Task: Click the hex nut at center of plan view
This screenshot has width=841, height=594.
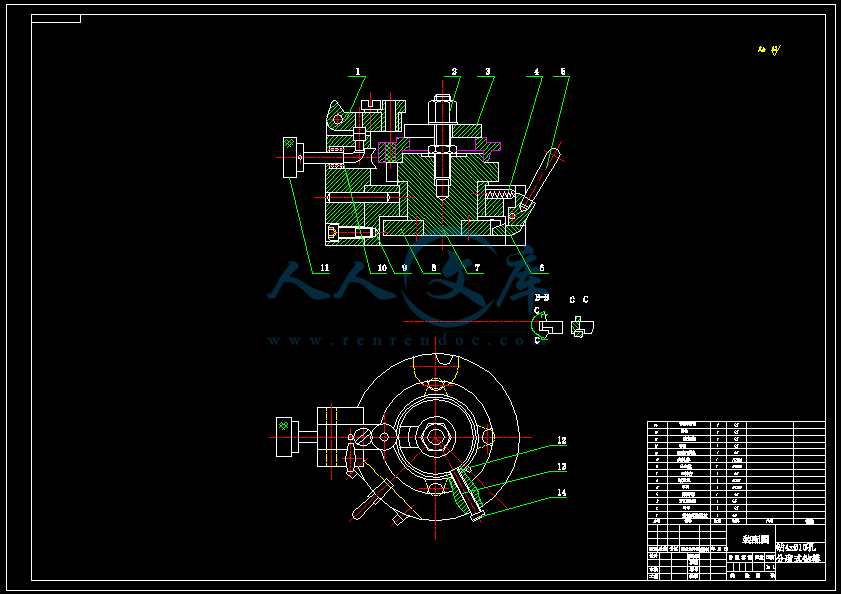Action: [436, 438]
